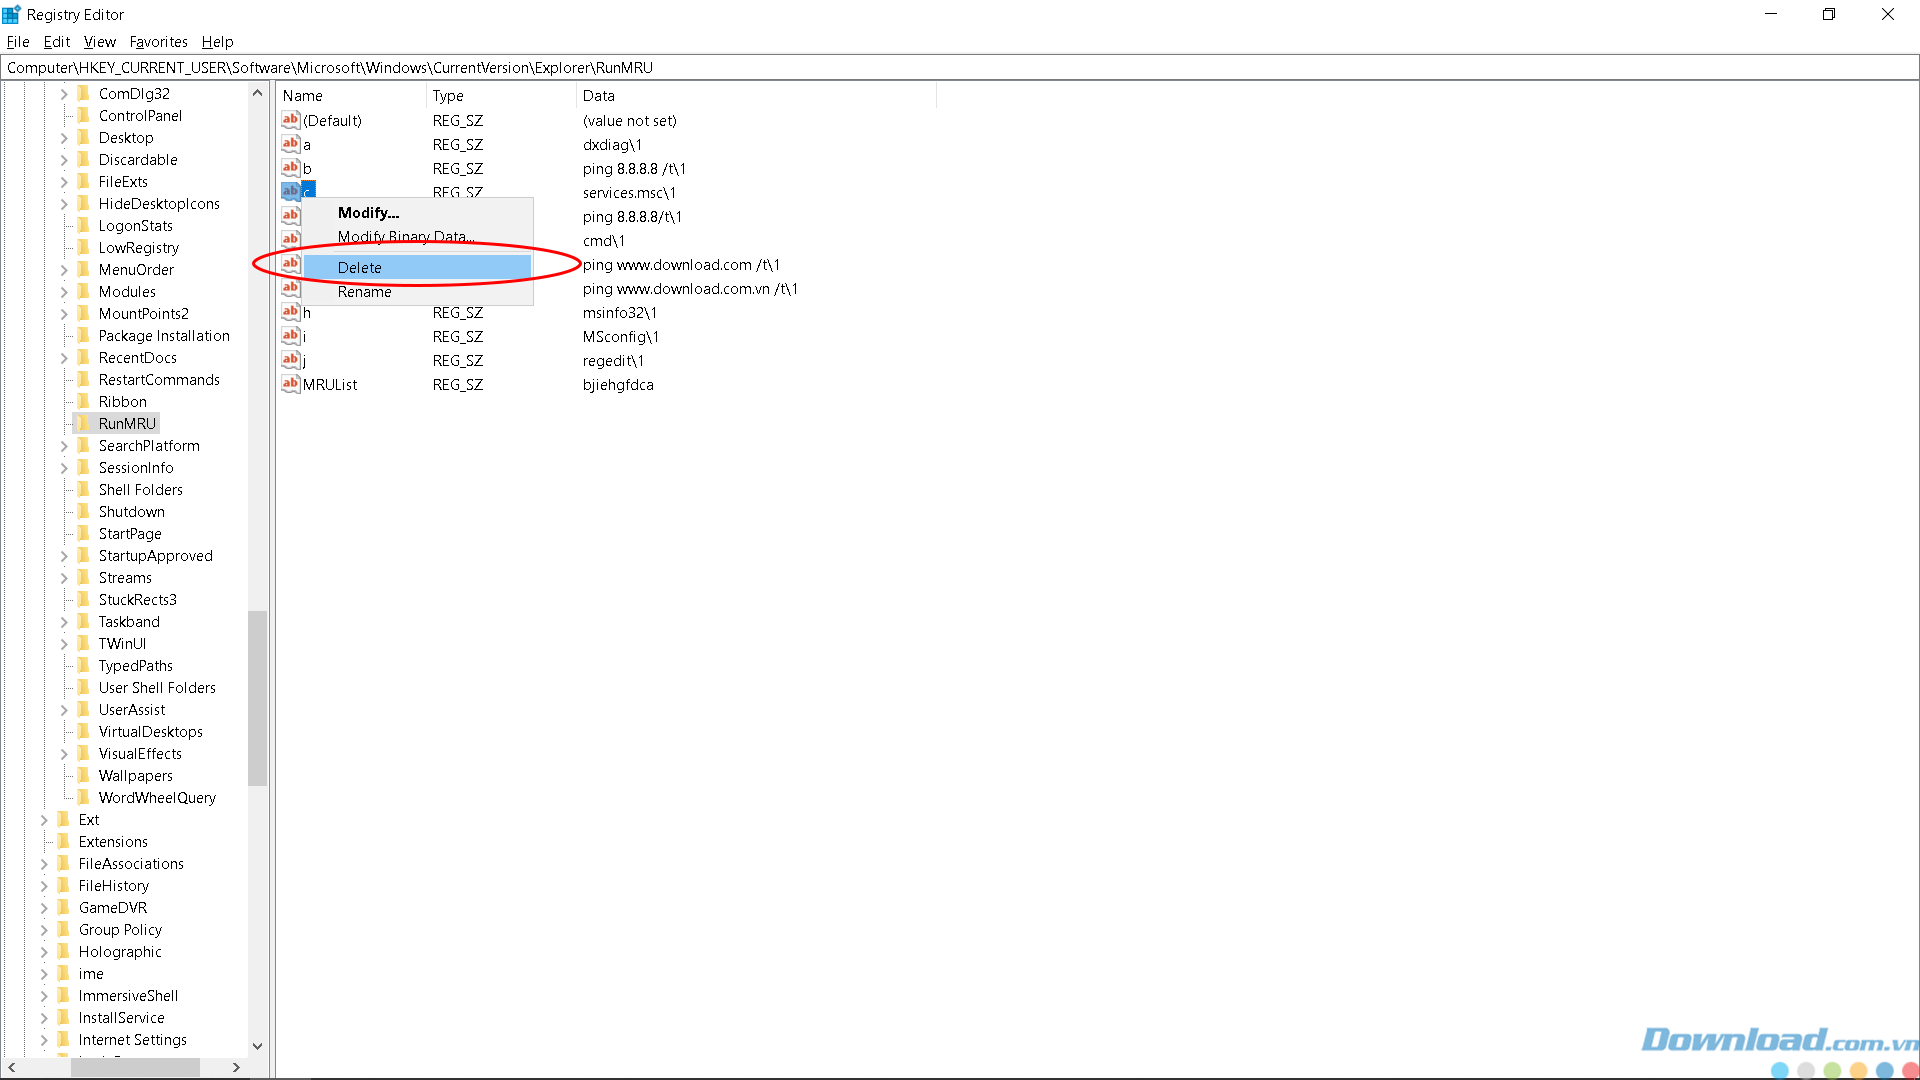Viewport: 1920px width, 1080px height.
Task: Click the string icon of value j
Action: tap(290, 360)
